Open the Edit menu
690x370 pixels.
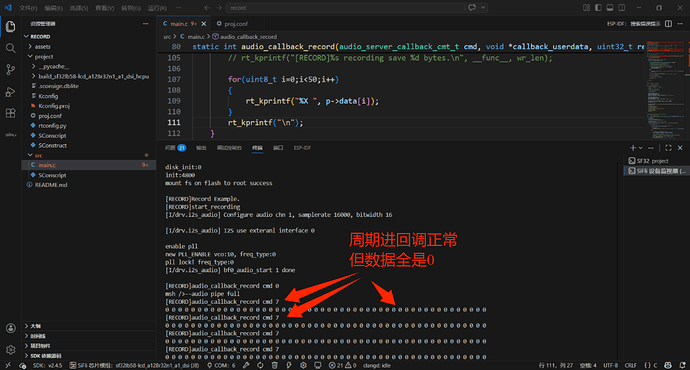pos(54,8)
